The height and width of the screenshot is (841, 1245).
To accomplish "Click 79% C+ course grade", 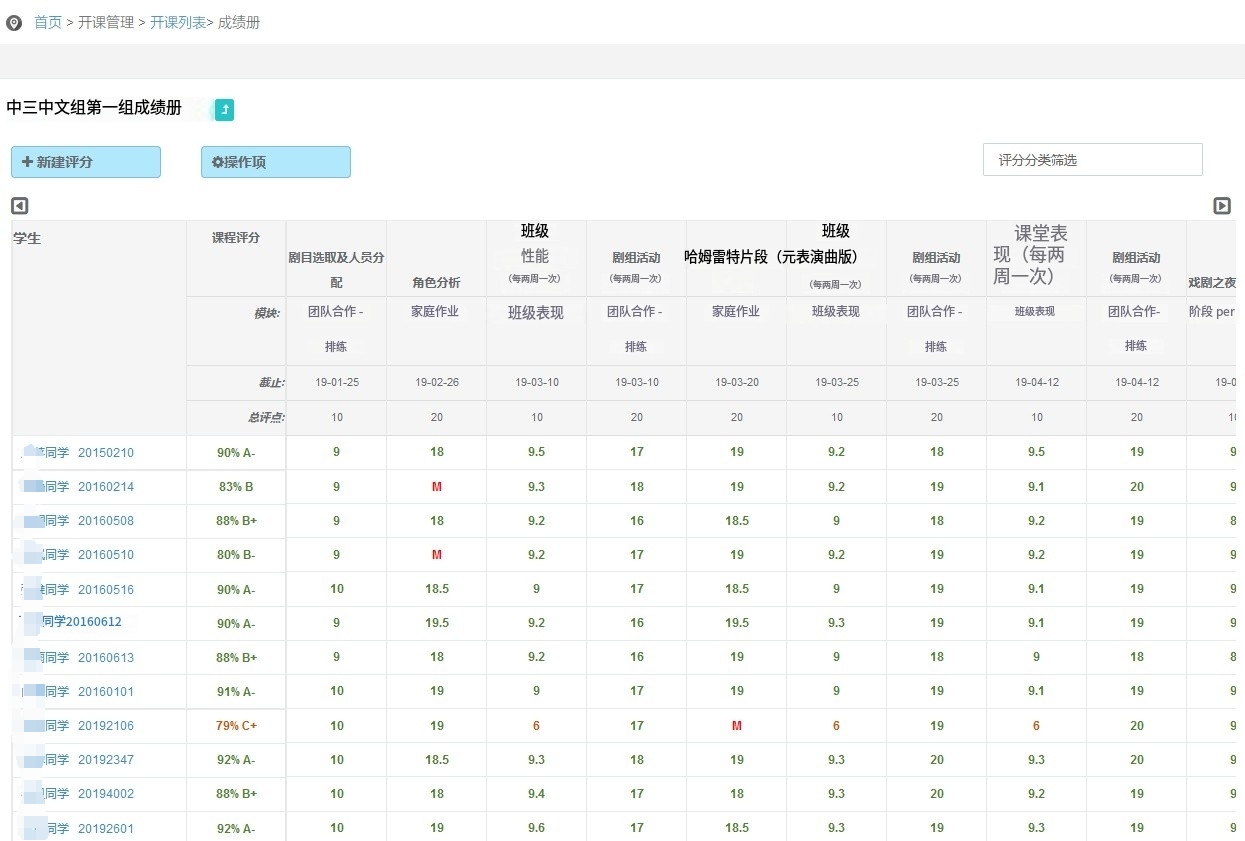I will click(x=236, y=726).
